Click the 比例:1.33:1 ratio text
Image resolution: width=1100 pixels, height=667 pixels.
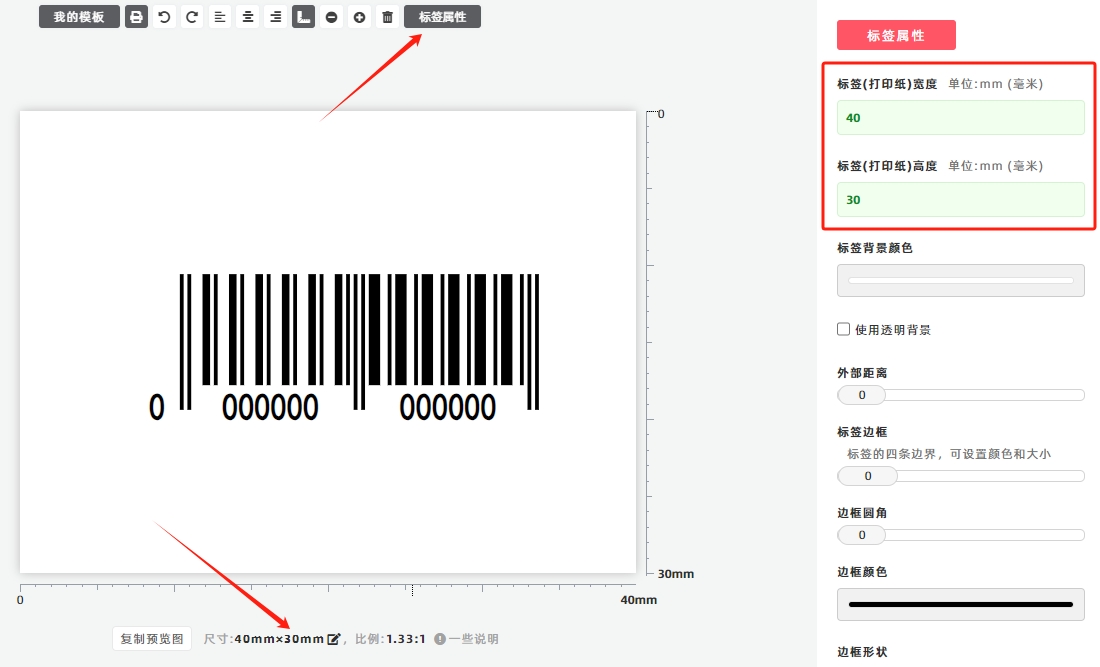390,639
